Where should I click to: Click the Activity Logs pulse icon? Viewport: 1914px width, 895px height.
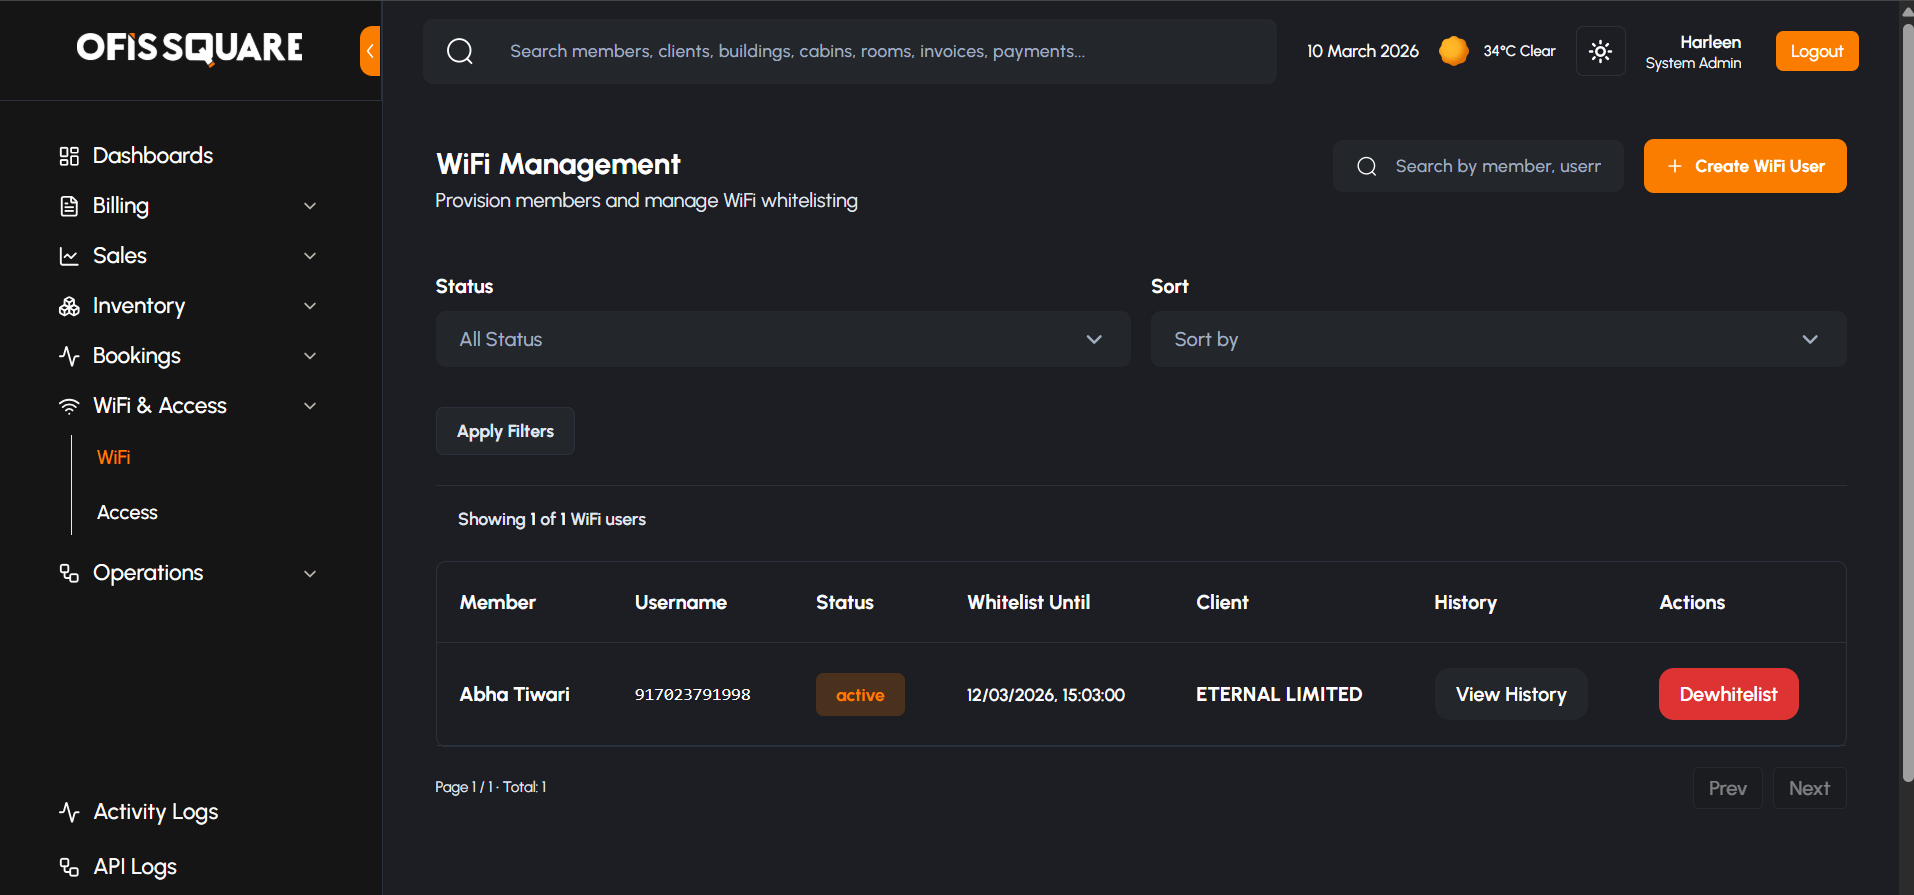[x=69, y=812]
